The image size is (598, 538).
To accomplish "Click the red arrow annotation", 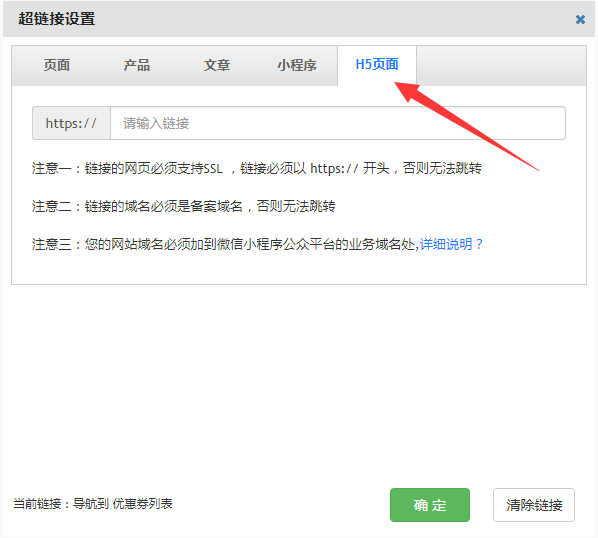I will [466, 126].
